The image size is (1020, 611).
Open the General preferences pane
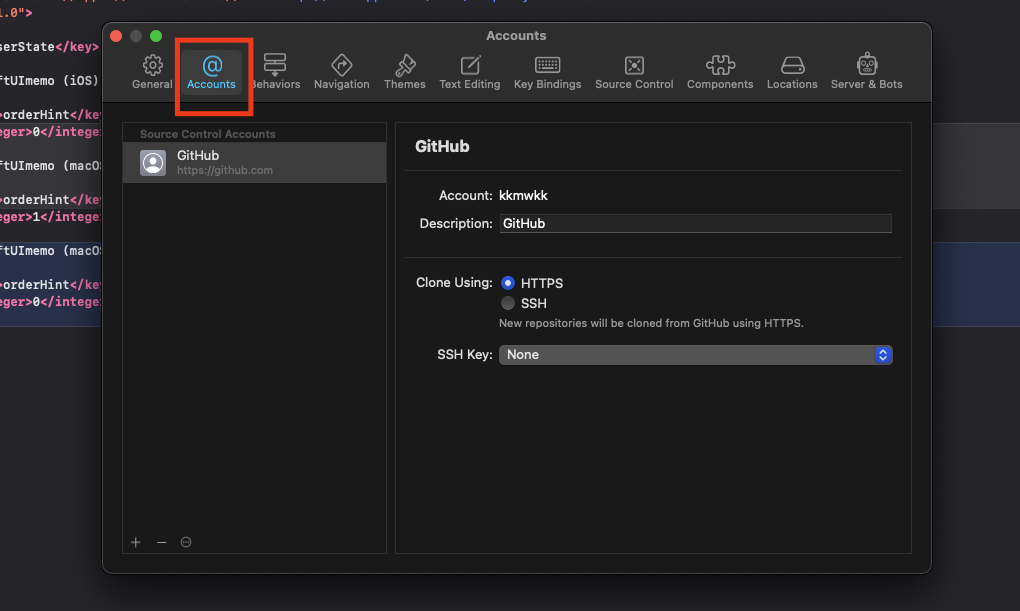pos(152,72)
